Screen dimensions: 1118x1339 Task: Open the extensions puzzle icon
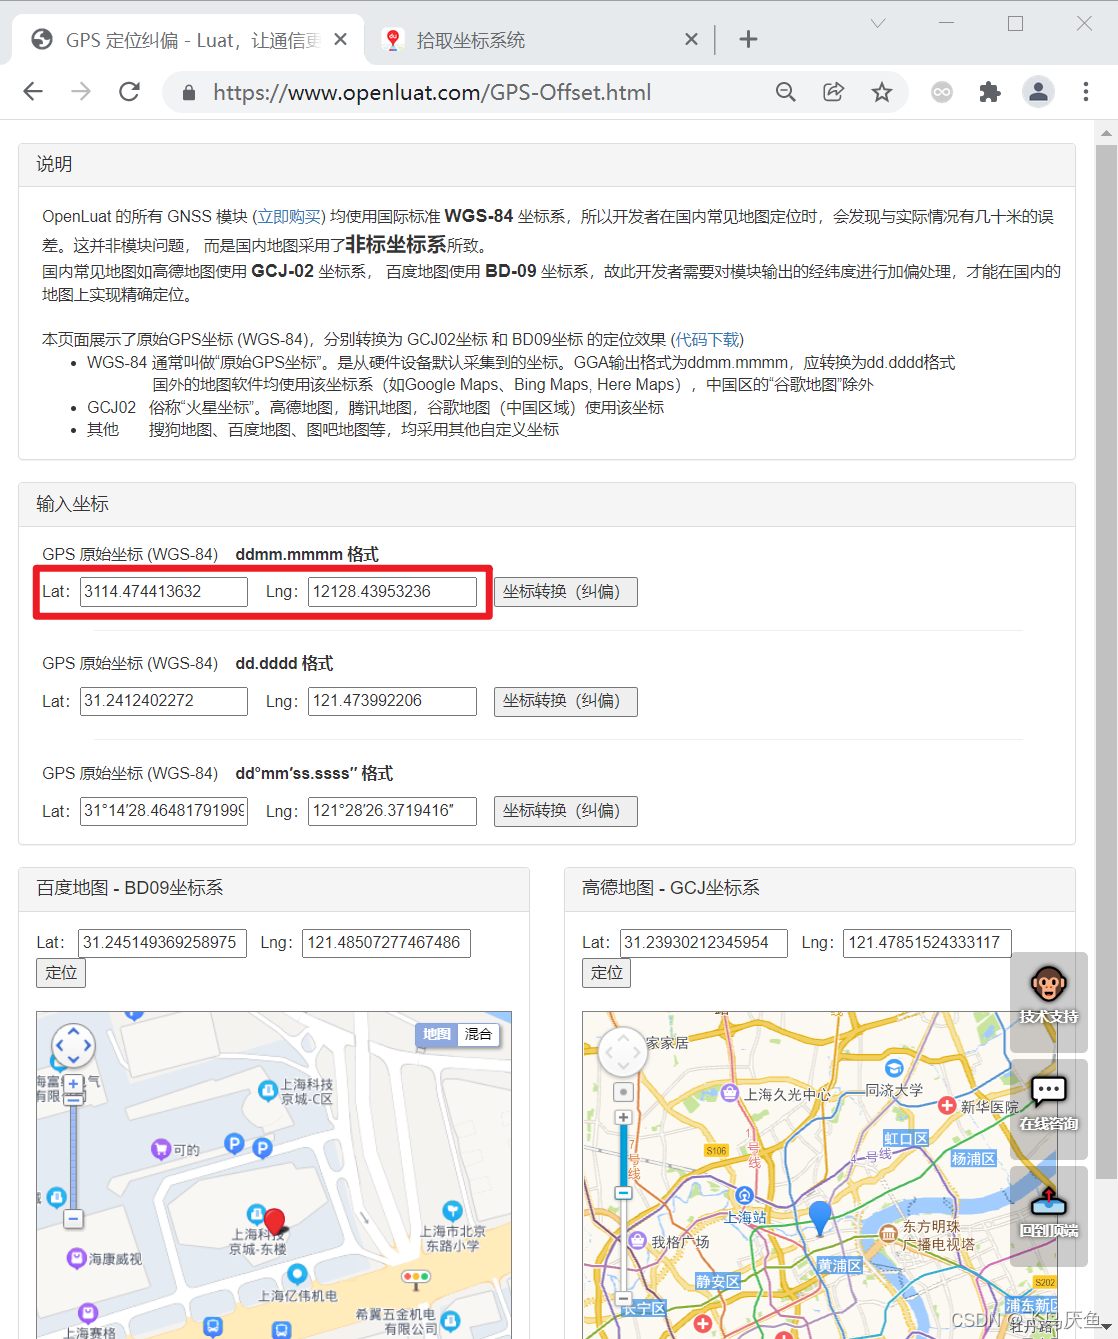(x=990, y=92)
